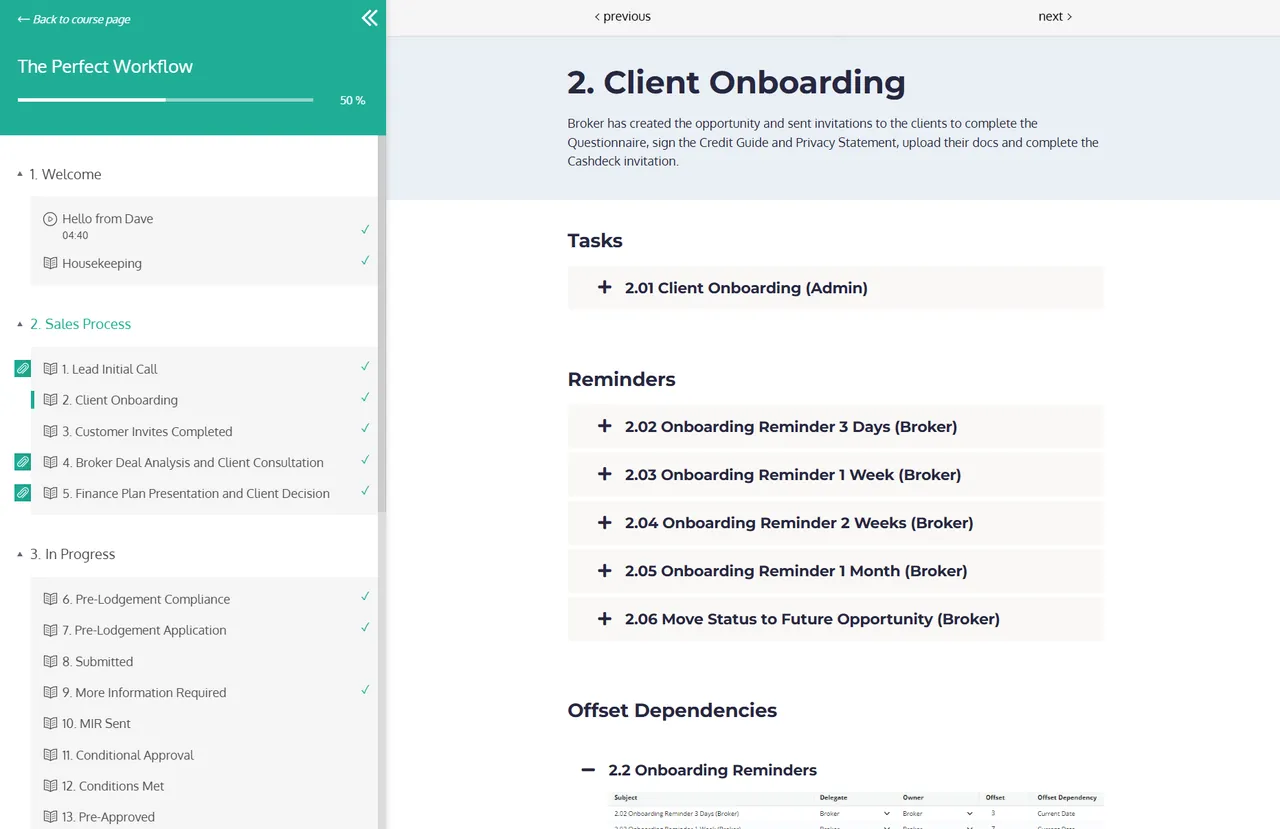The image size is (1280, 829).
Task: Click the book icon beside Conditional Approval
Action: 50,755
